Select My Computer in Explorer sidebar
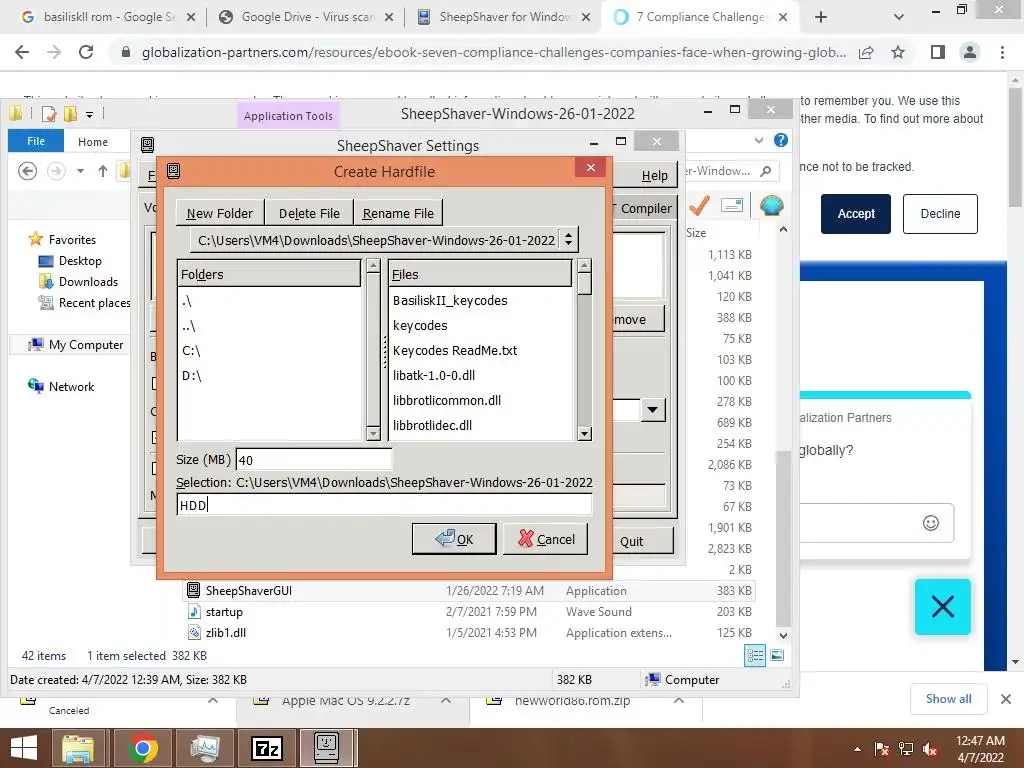1024x768 pixels. click(76, 345)
